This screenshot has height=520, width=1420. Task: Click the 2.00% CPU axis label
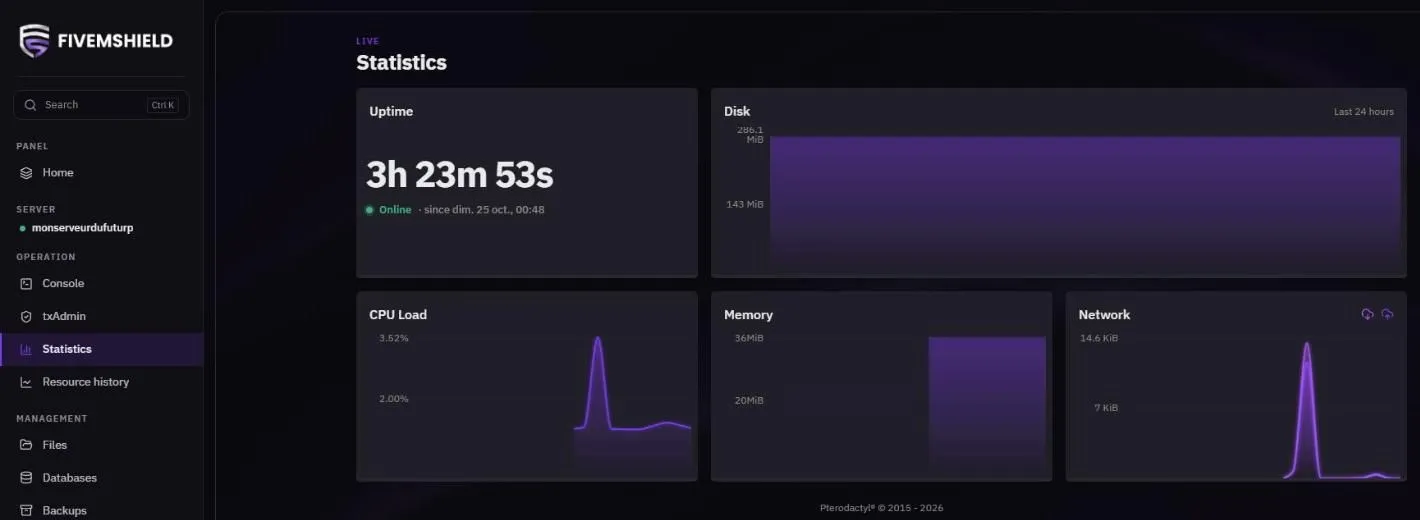(394, 398)
